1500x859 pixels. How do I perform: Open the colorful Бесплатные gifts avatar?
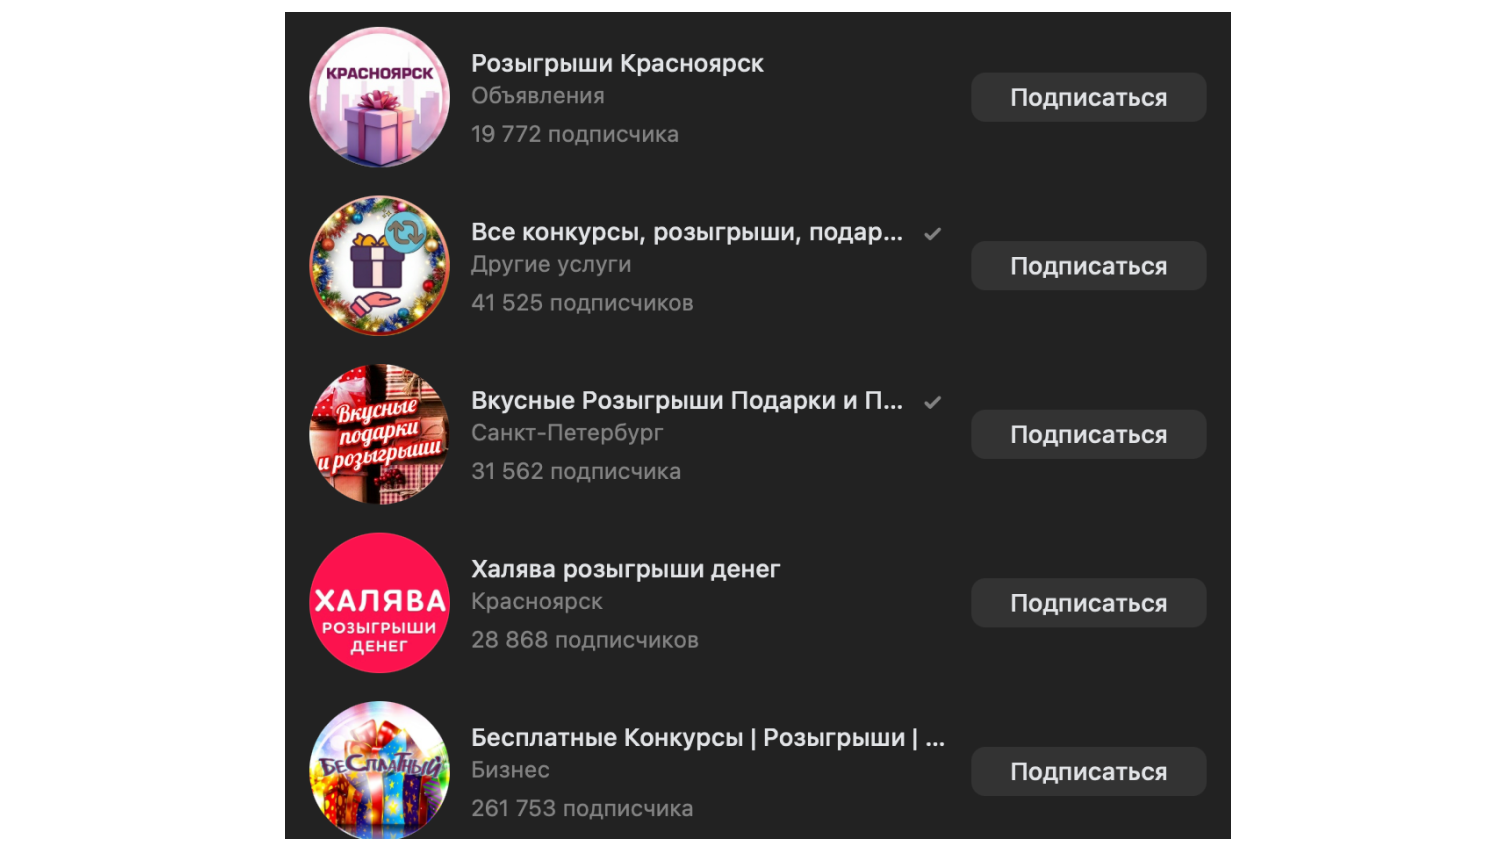pos(379,769)
